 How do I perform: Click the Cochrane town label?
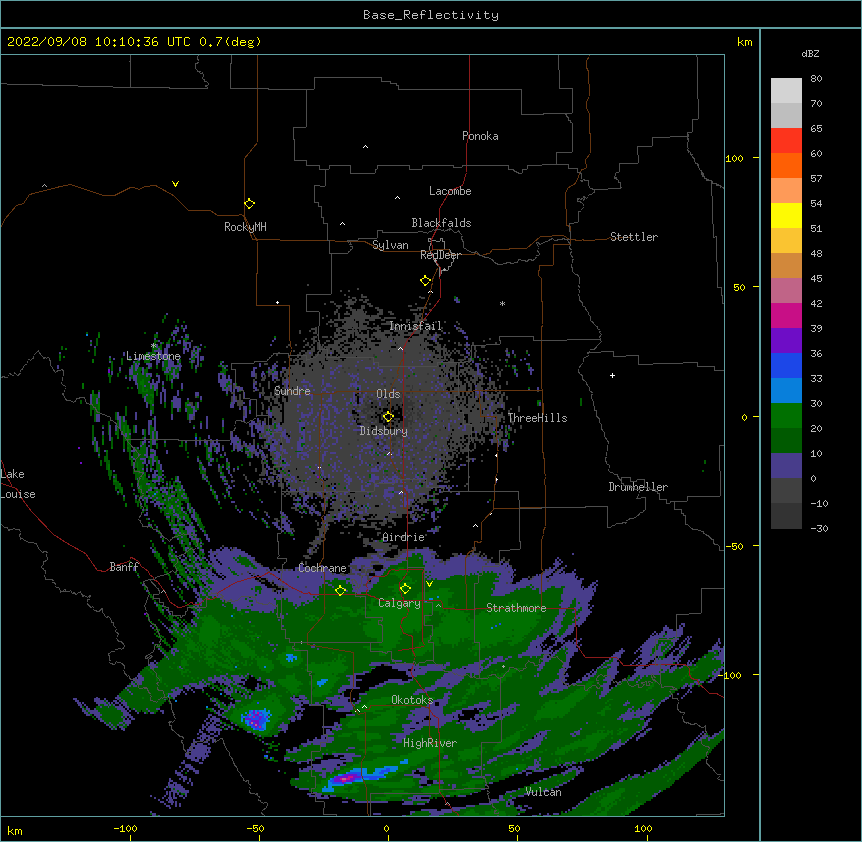pyautogui.click(x=322, y=568)
